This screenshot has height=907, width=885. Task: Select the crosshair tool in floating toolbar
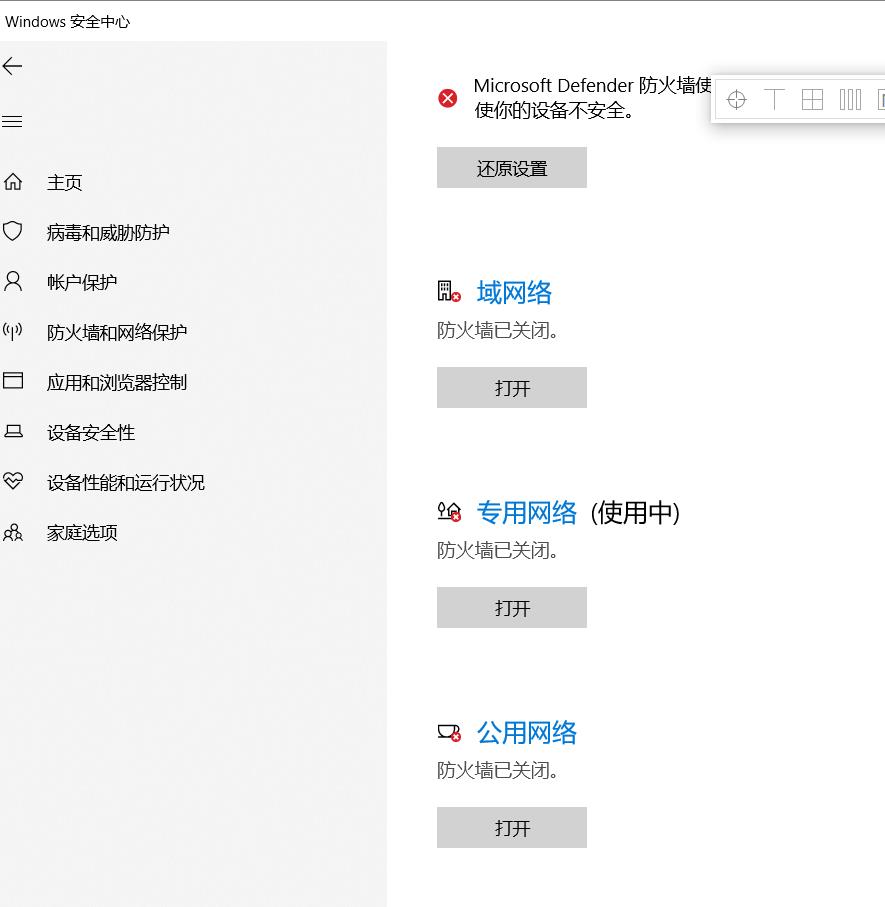point(736,99)
